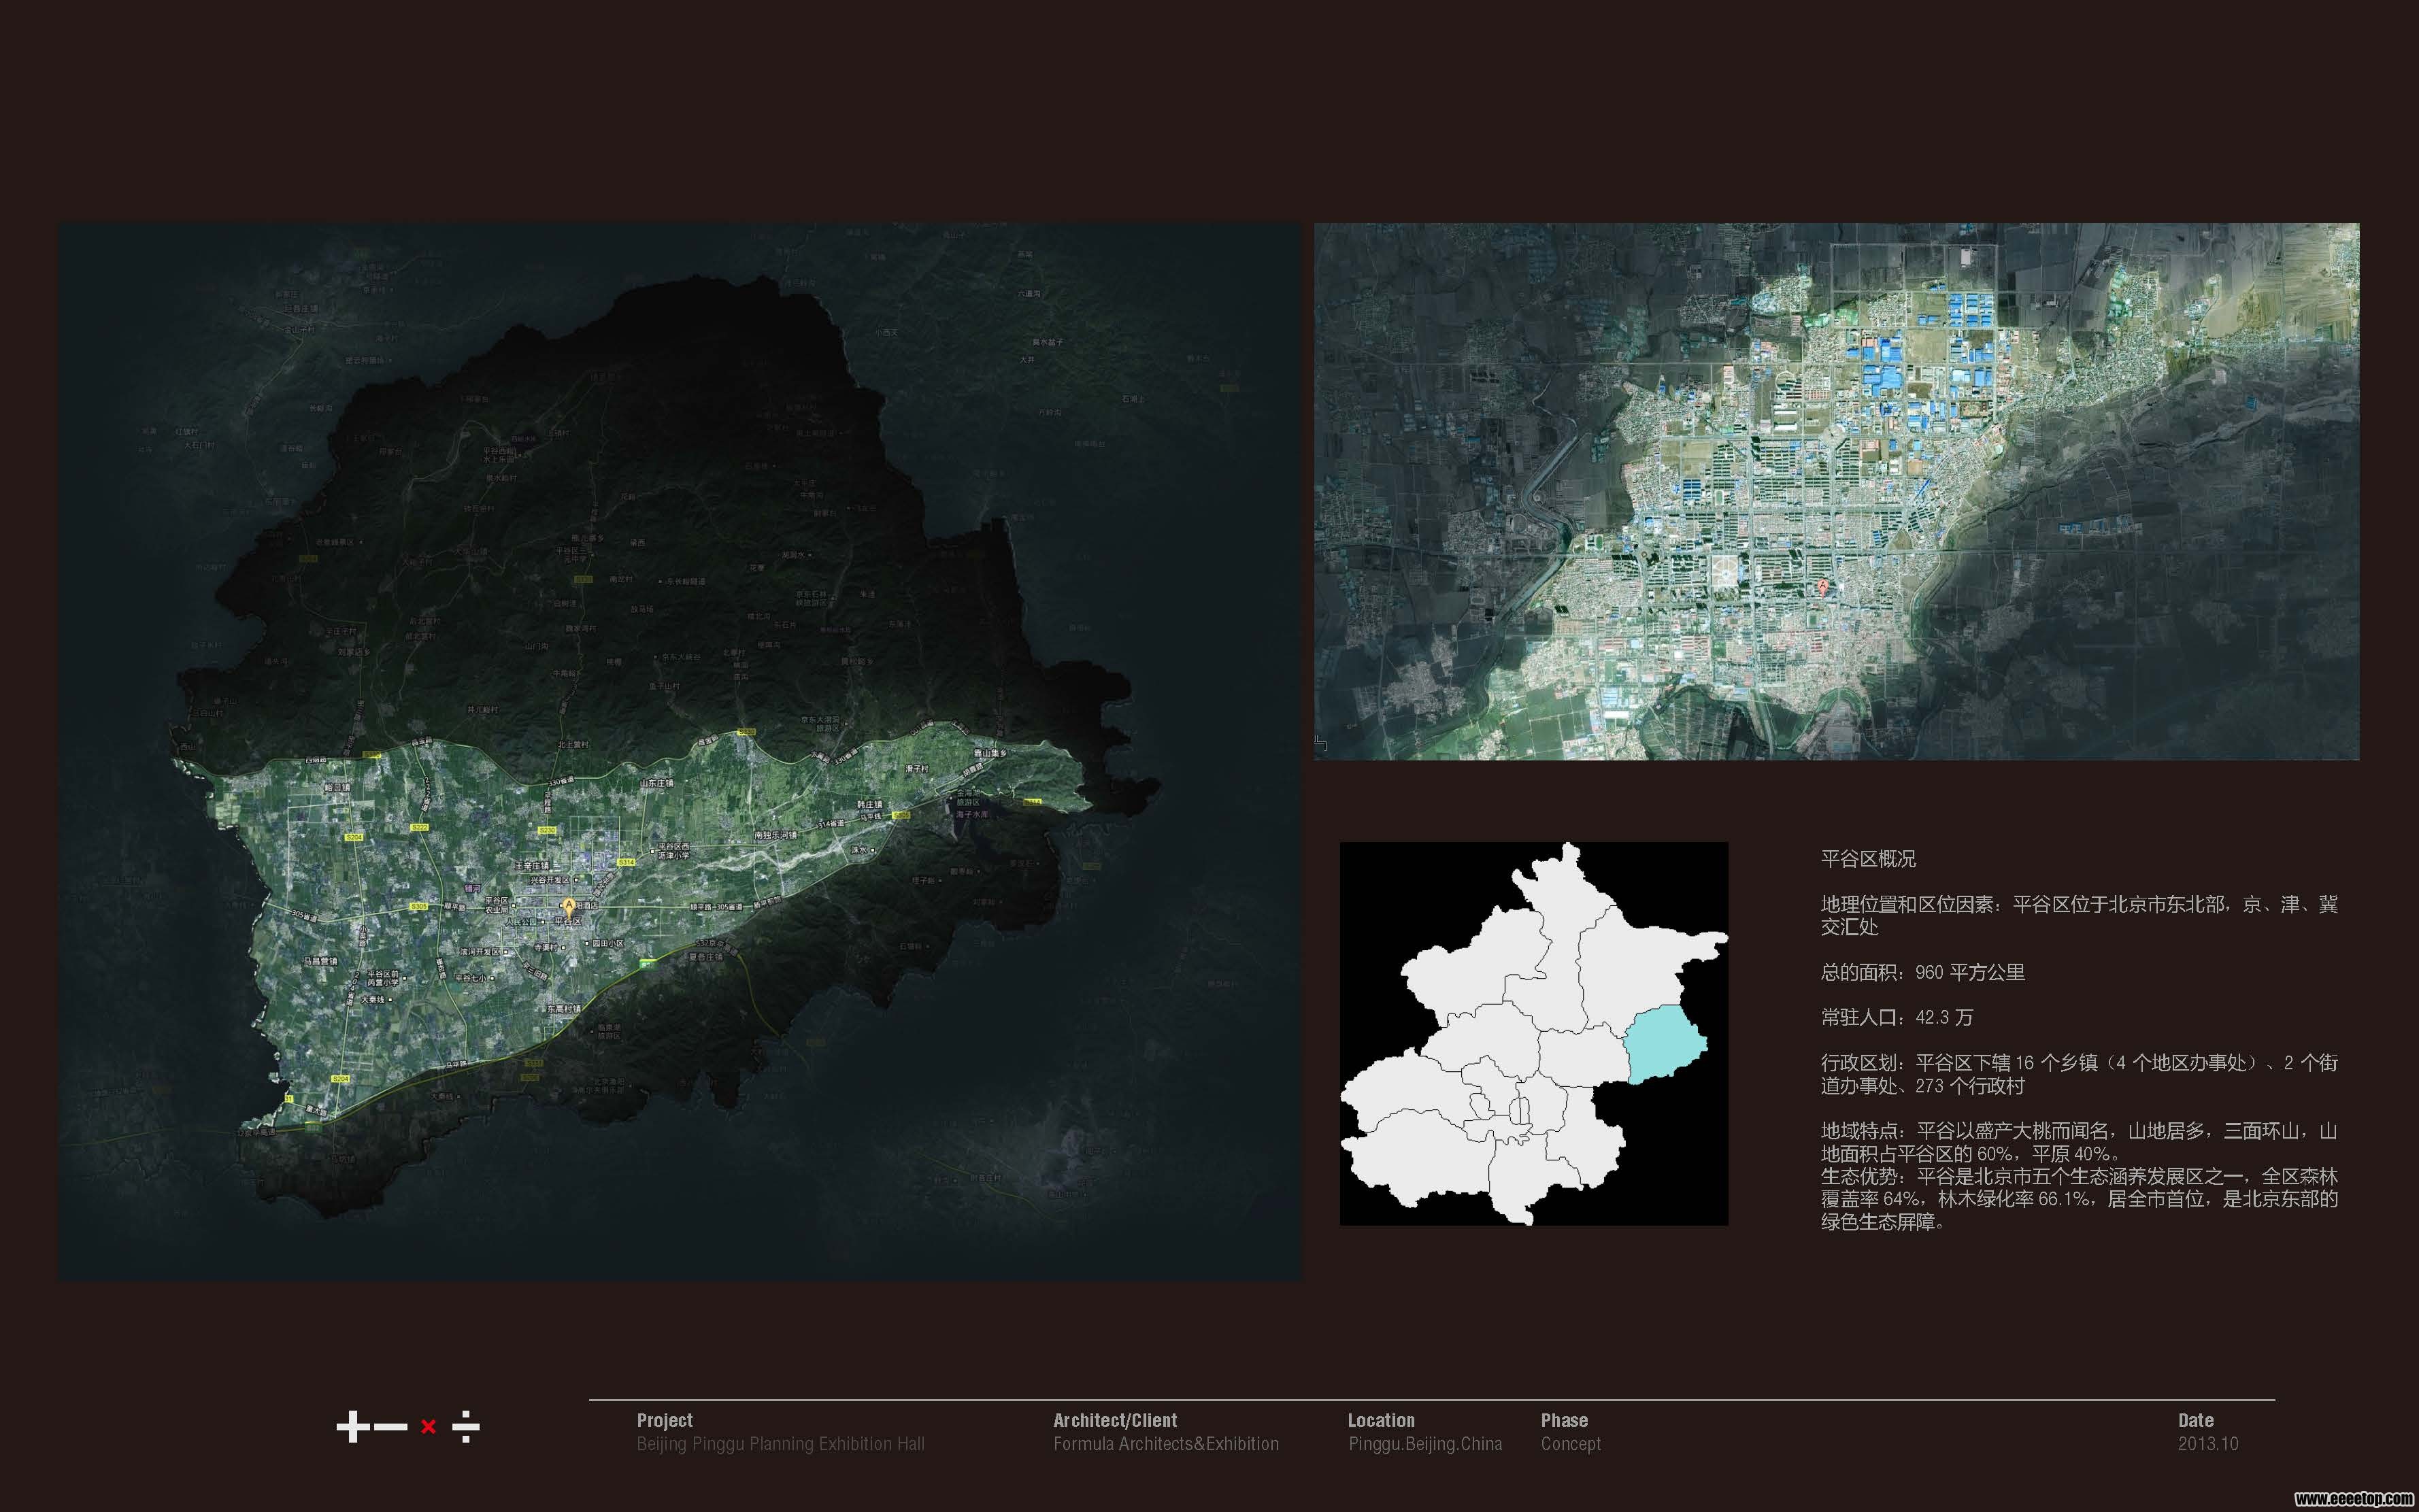Click the '2013.10' date value
The image size is (2419, 1512).
pyautogui.click(x=2208, y=1444)
